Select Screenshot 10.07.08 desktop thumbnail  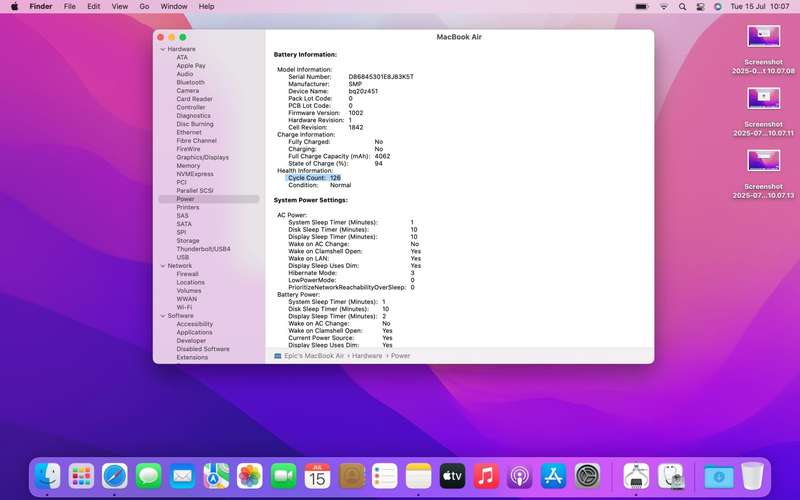pos(763,37)
